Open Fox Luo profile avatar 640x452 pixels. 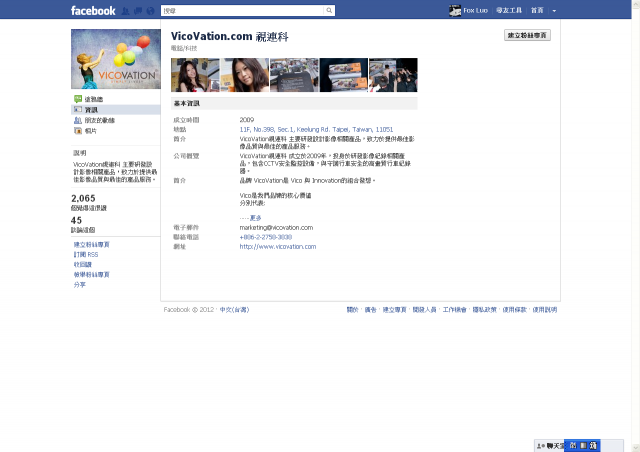pyautogui.click(x=455, y=11)
